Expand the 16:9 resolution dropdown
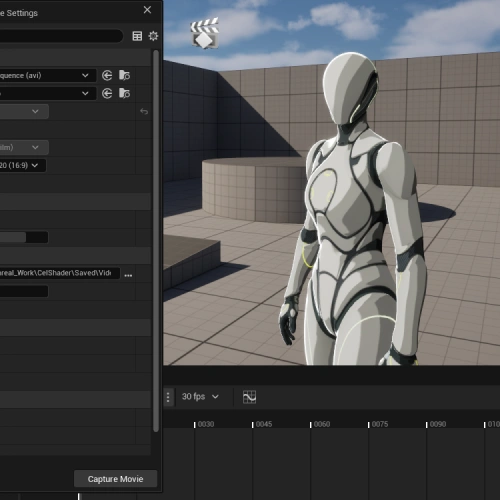This screenshot has height=500, width=500. click(x=23, y=165)
